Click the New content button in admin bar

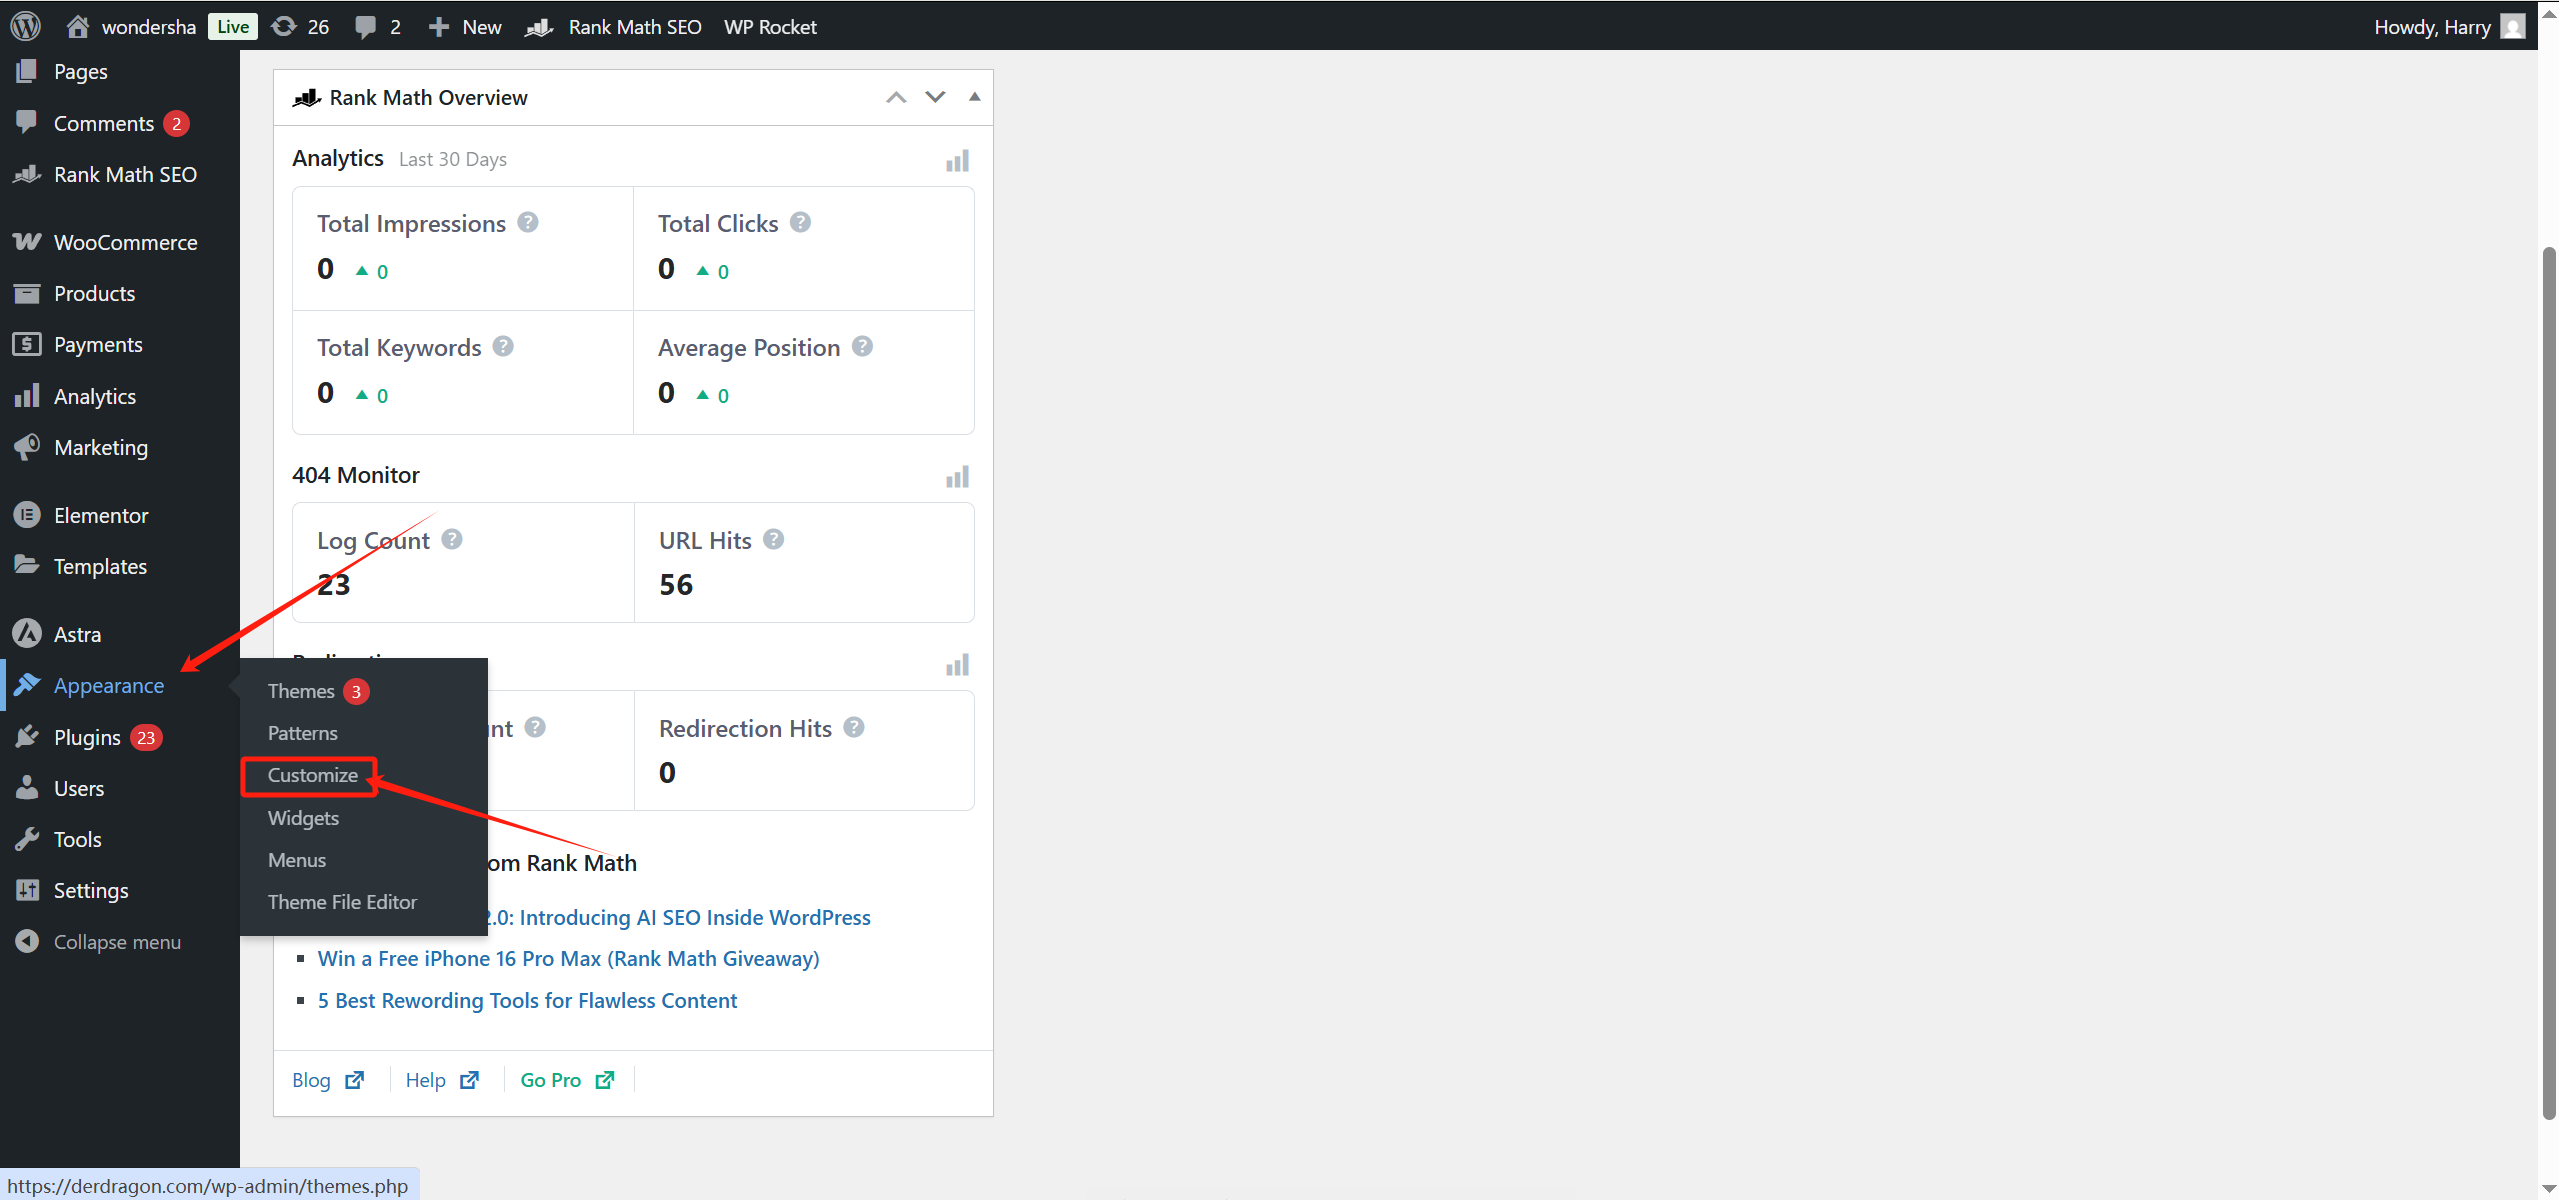[x=466, y=27]
